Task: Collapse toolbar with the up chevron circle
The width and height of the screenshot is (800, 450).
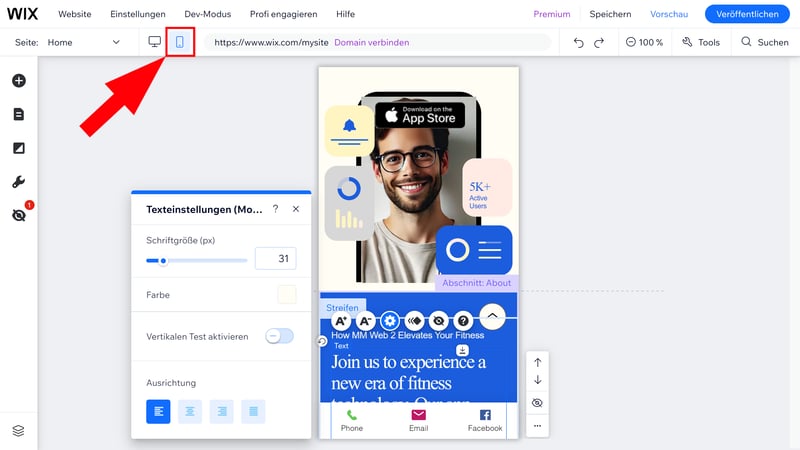Action: point(492,316)
